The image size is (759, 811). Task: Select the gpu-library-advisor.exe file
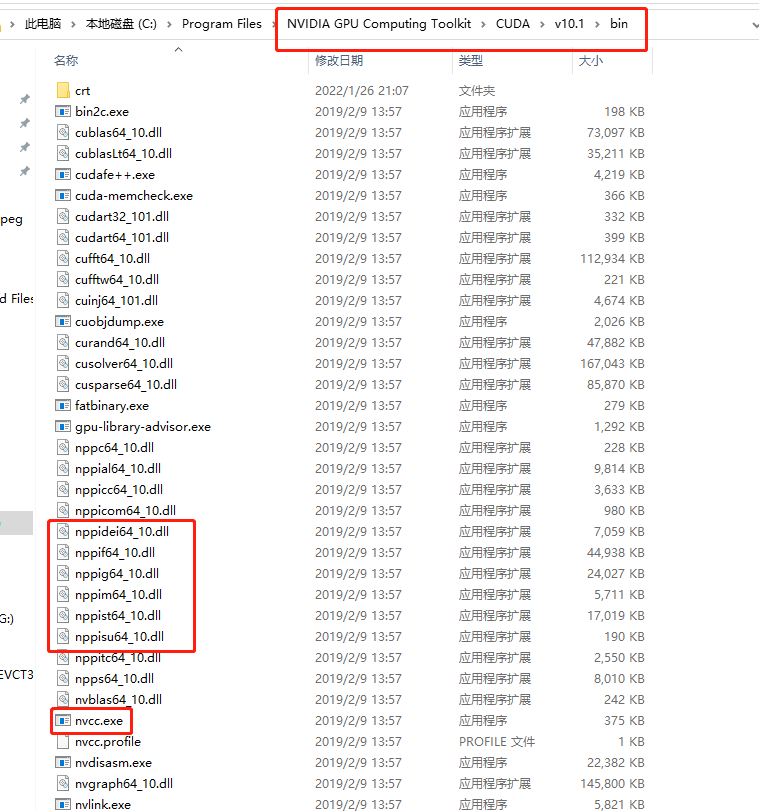tap(142, 427)
